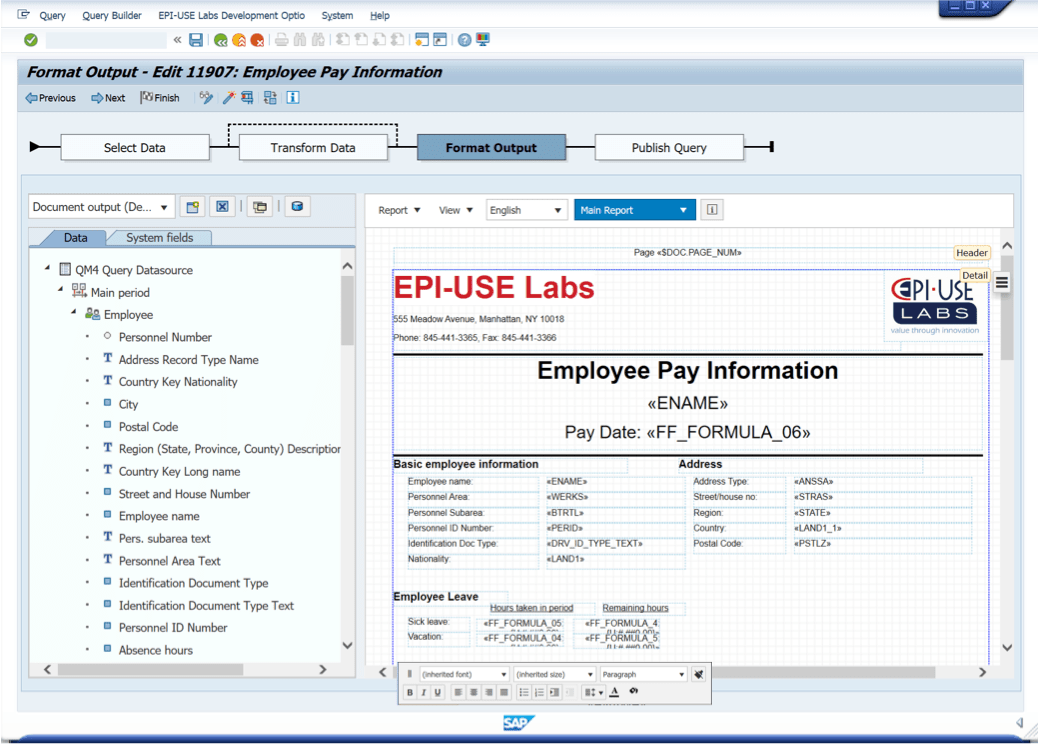Viewport: 1039px width, 744px height.
Task: Click the Create New Session icon
Action: pyautogui.click(x=421, y=40)
